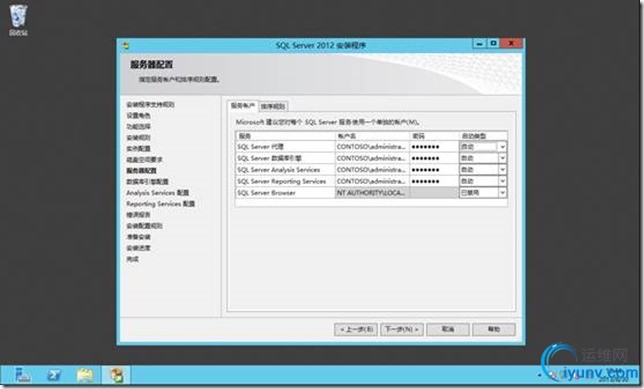644x389 pixels.
Task: Open startup type dropdown for SQL Server 数据库引擎
Action: (x=502, y=158)
